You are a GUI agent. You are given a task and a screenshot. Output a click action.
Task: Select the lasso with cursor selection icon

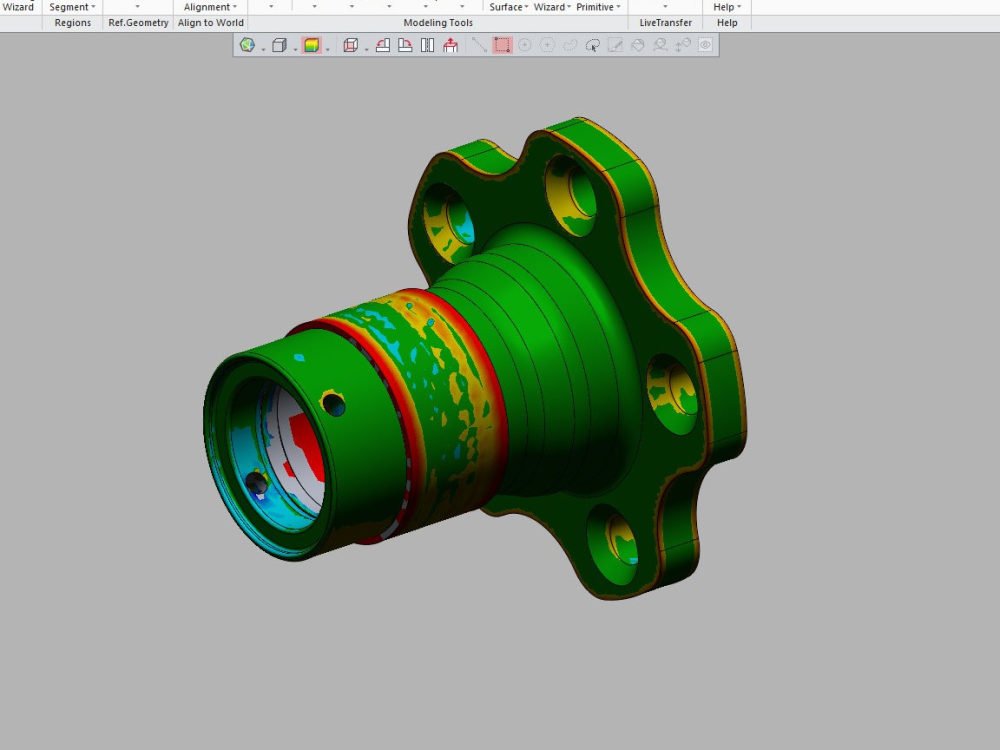(592, 45)
